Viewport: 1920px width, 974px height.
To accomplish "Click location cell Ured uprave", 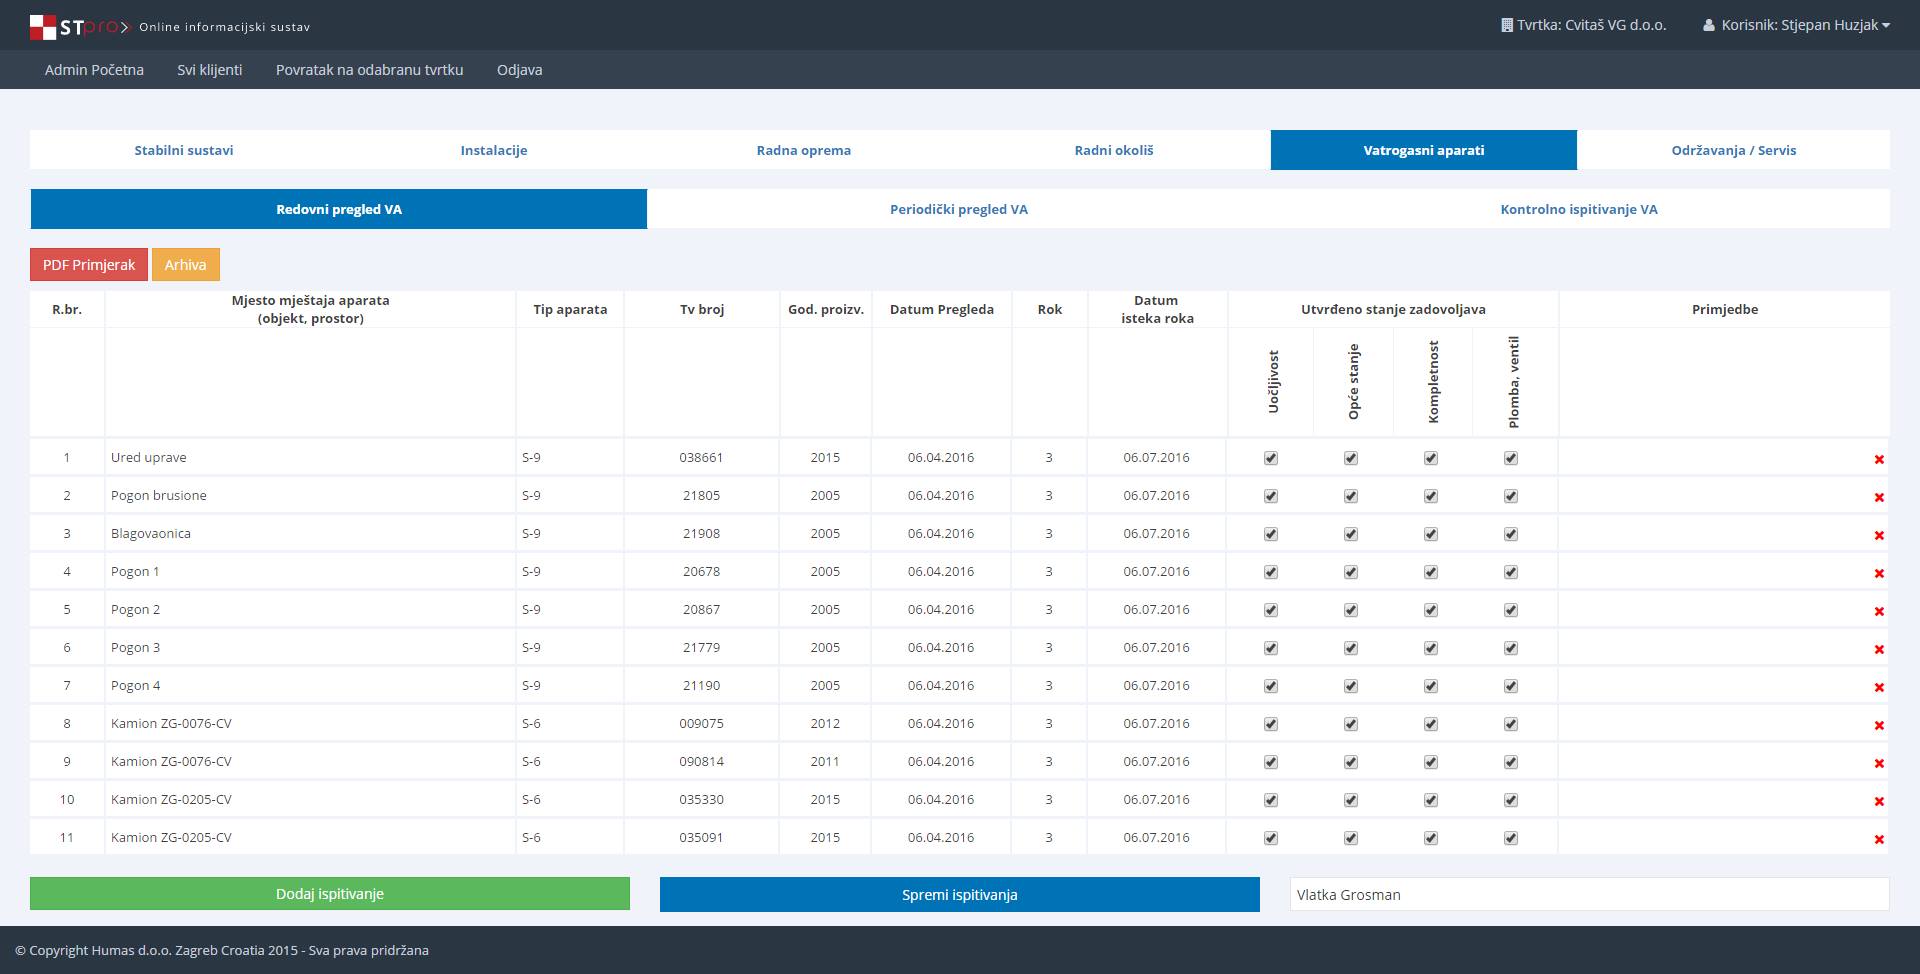I will pos(310,458).
